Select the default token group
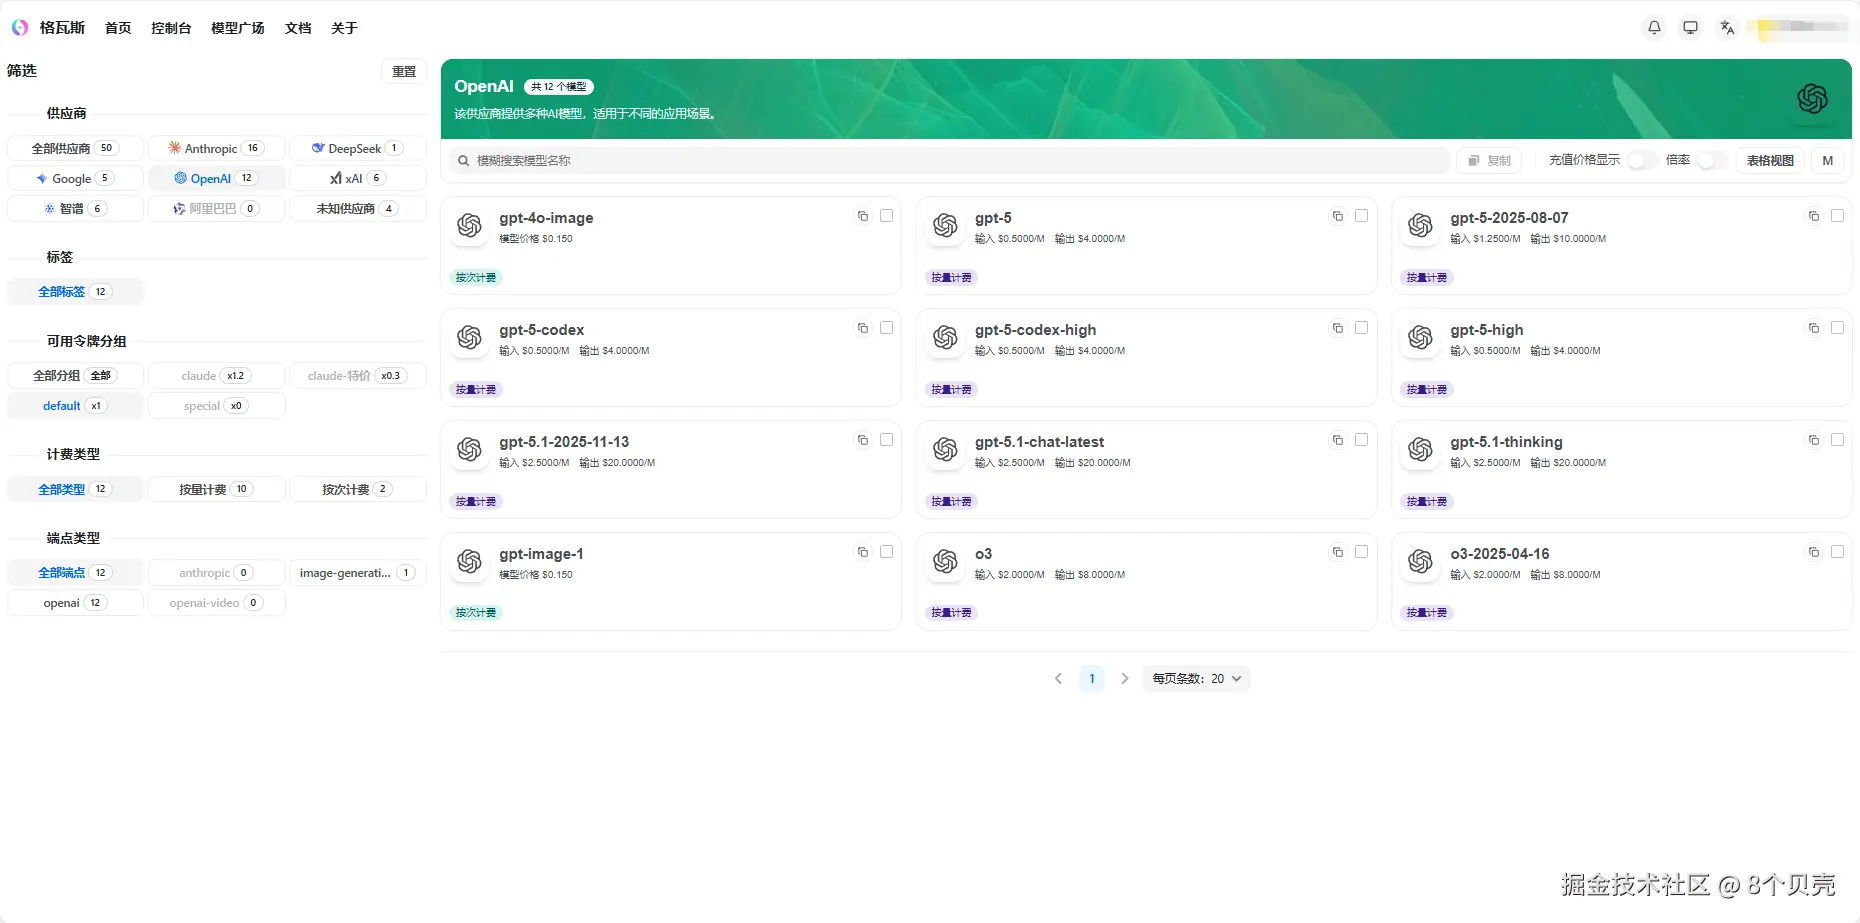 coord(75,406)
